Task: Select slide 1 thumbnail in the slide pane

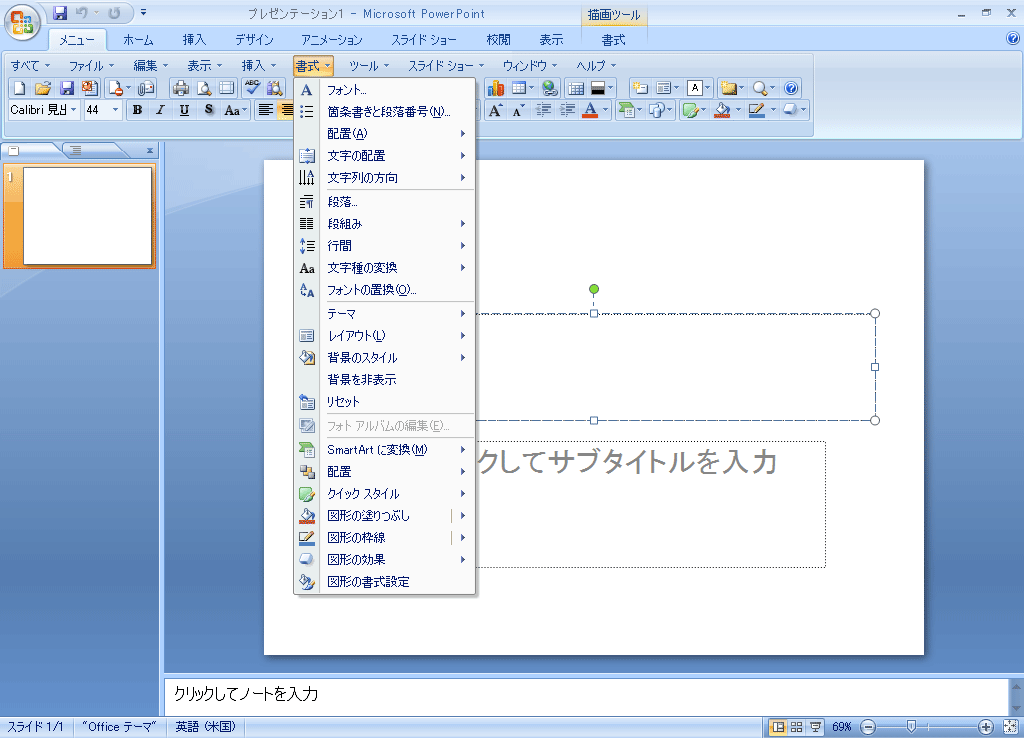Action: pyautogui.click(x=88, y=216)
